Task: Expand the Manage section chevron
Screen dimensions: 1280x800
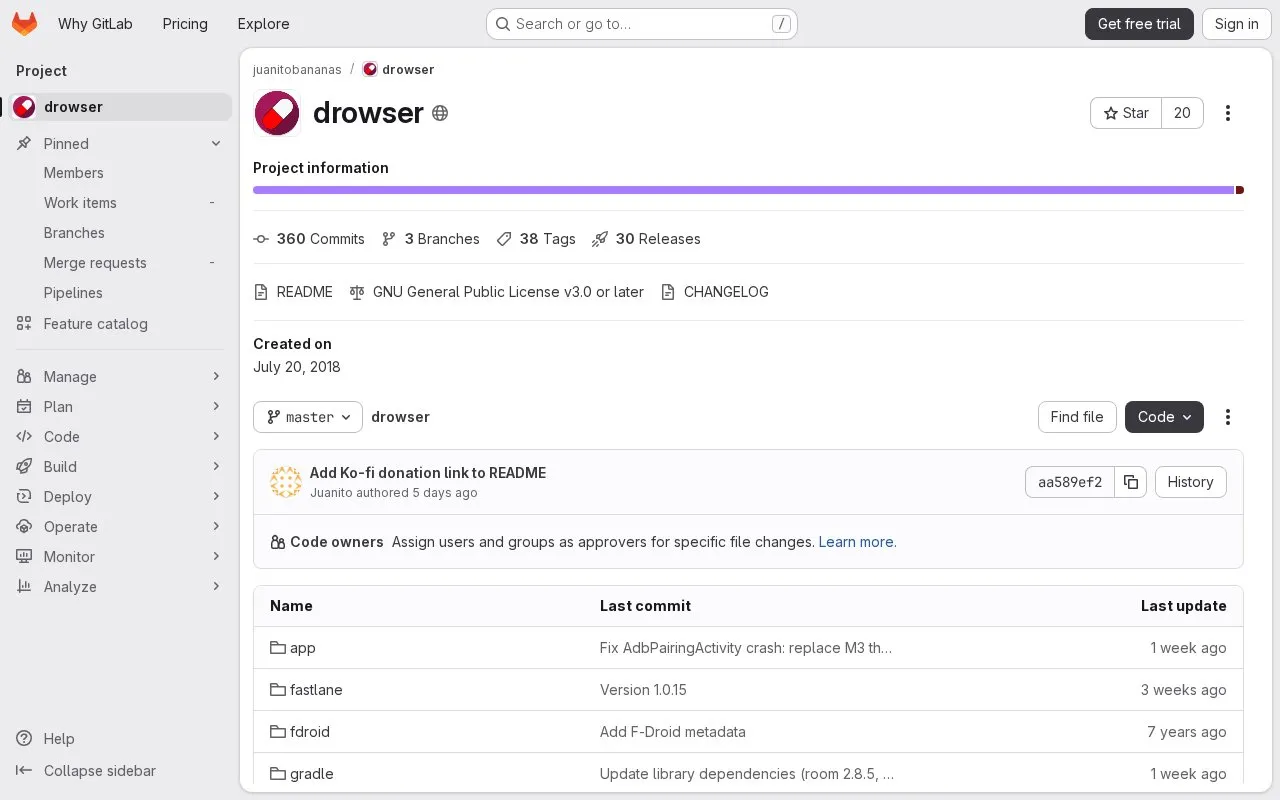Action: click(216, 377)
